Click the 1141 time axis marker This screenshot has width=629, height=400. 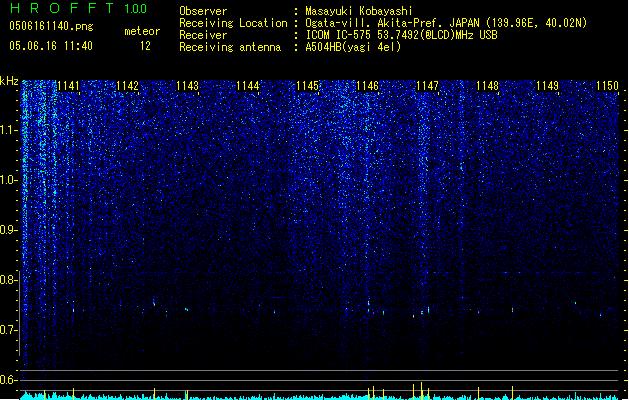68,86
